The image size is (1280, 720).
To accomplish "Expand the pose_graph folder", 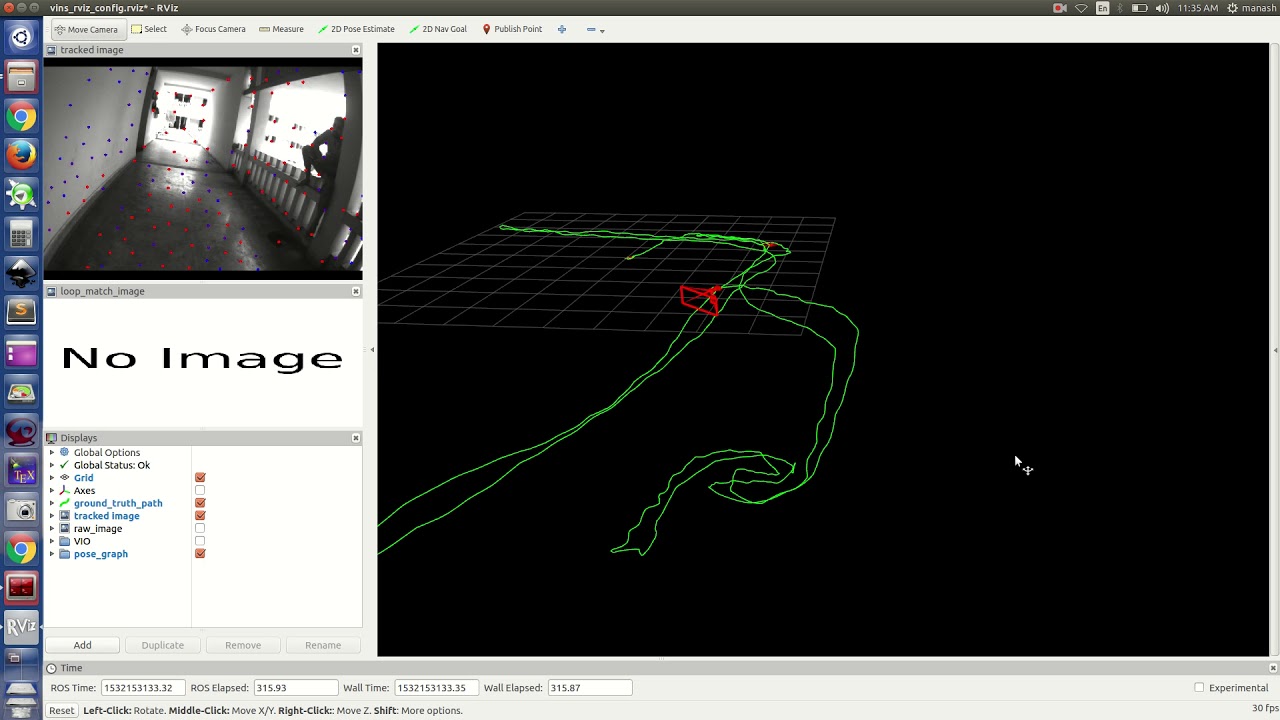I will [x=52, y=554].
